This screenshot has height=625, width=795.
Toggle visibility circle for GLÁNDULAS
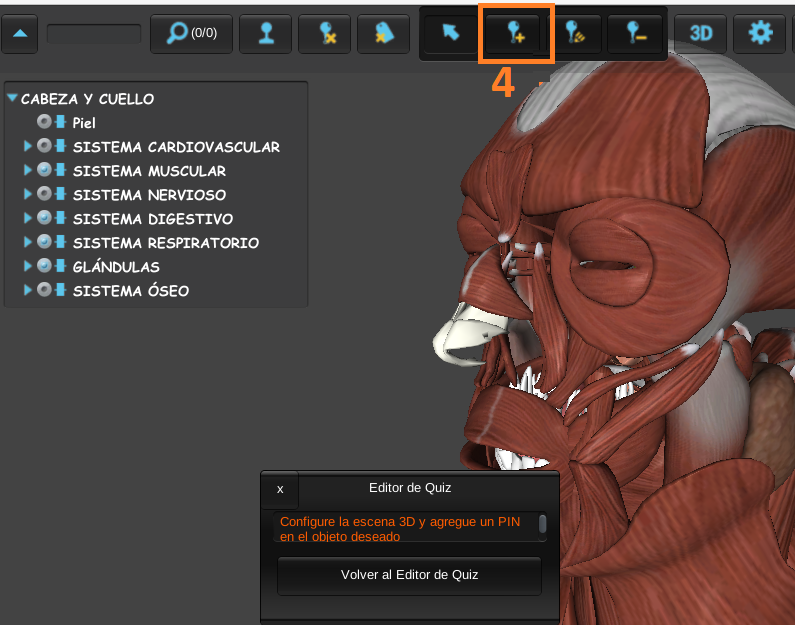[x=44, y=266]
